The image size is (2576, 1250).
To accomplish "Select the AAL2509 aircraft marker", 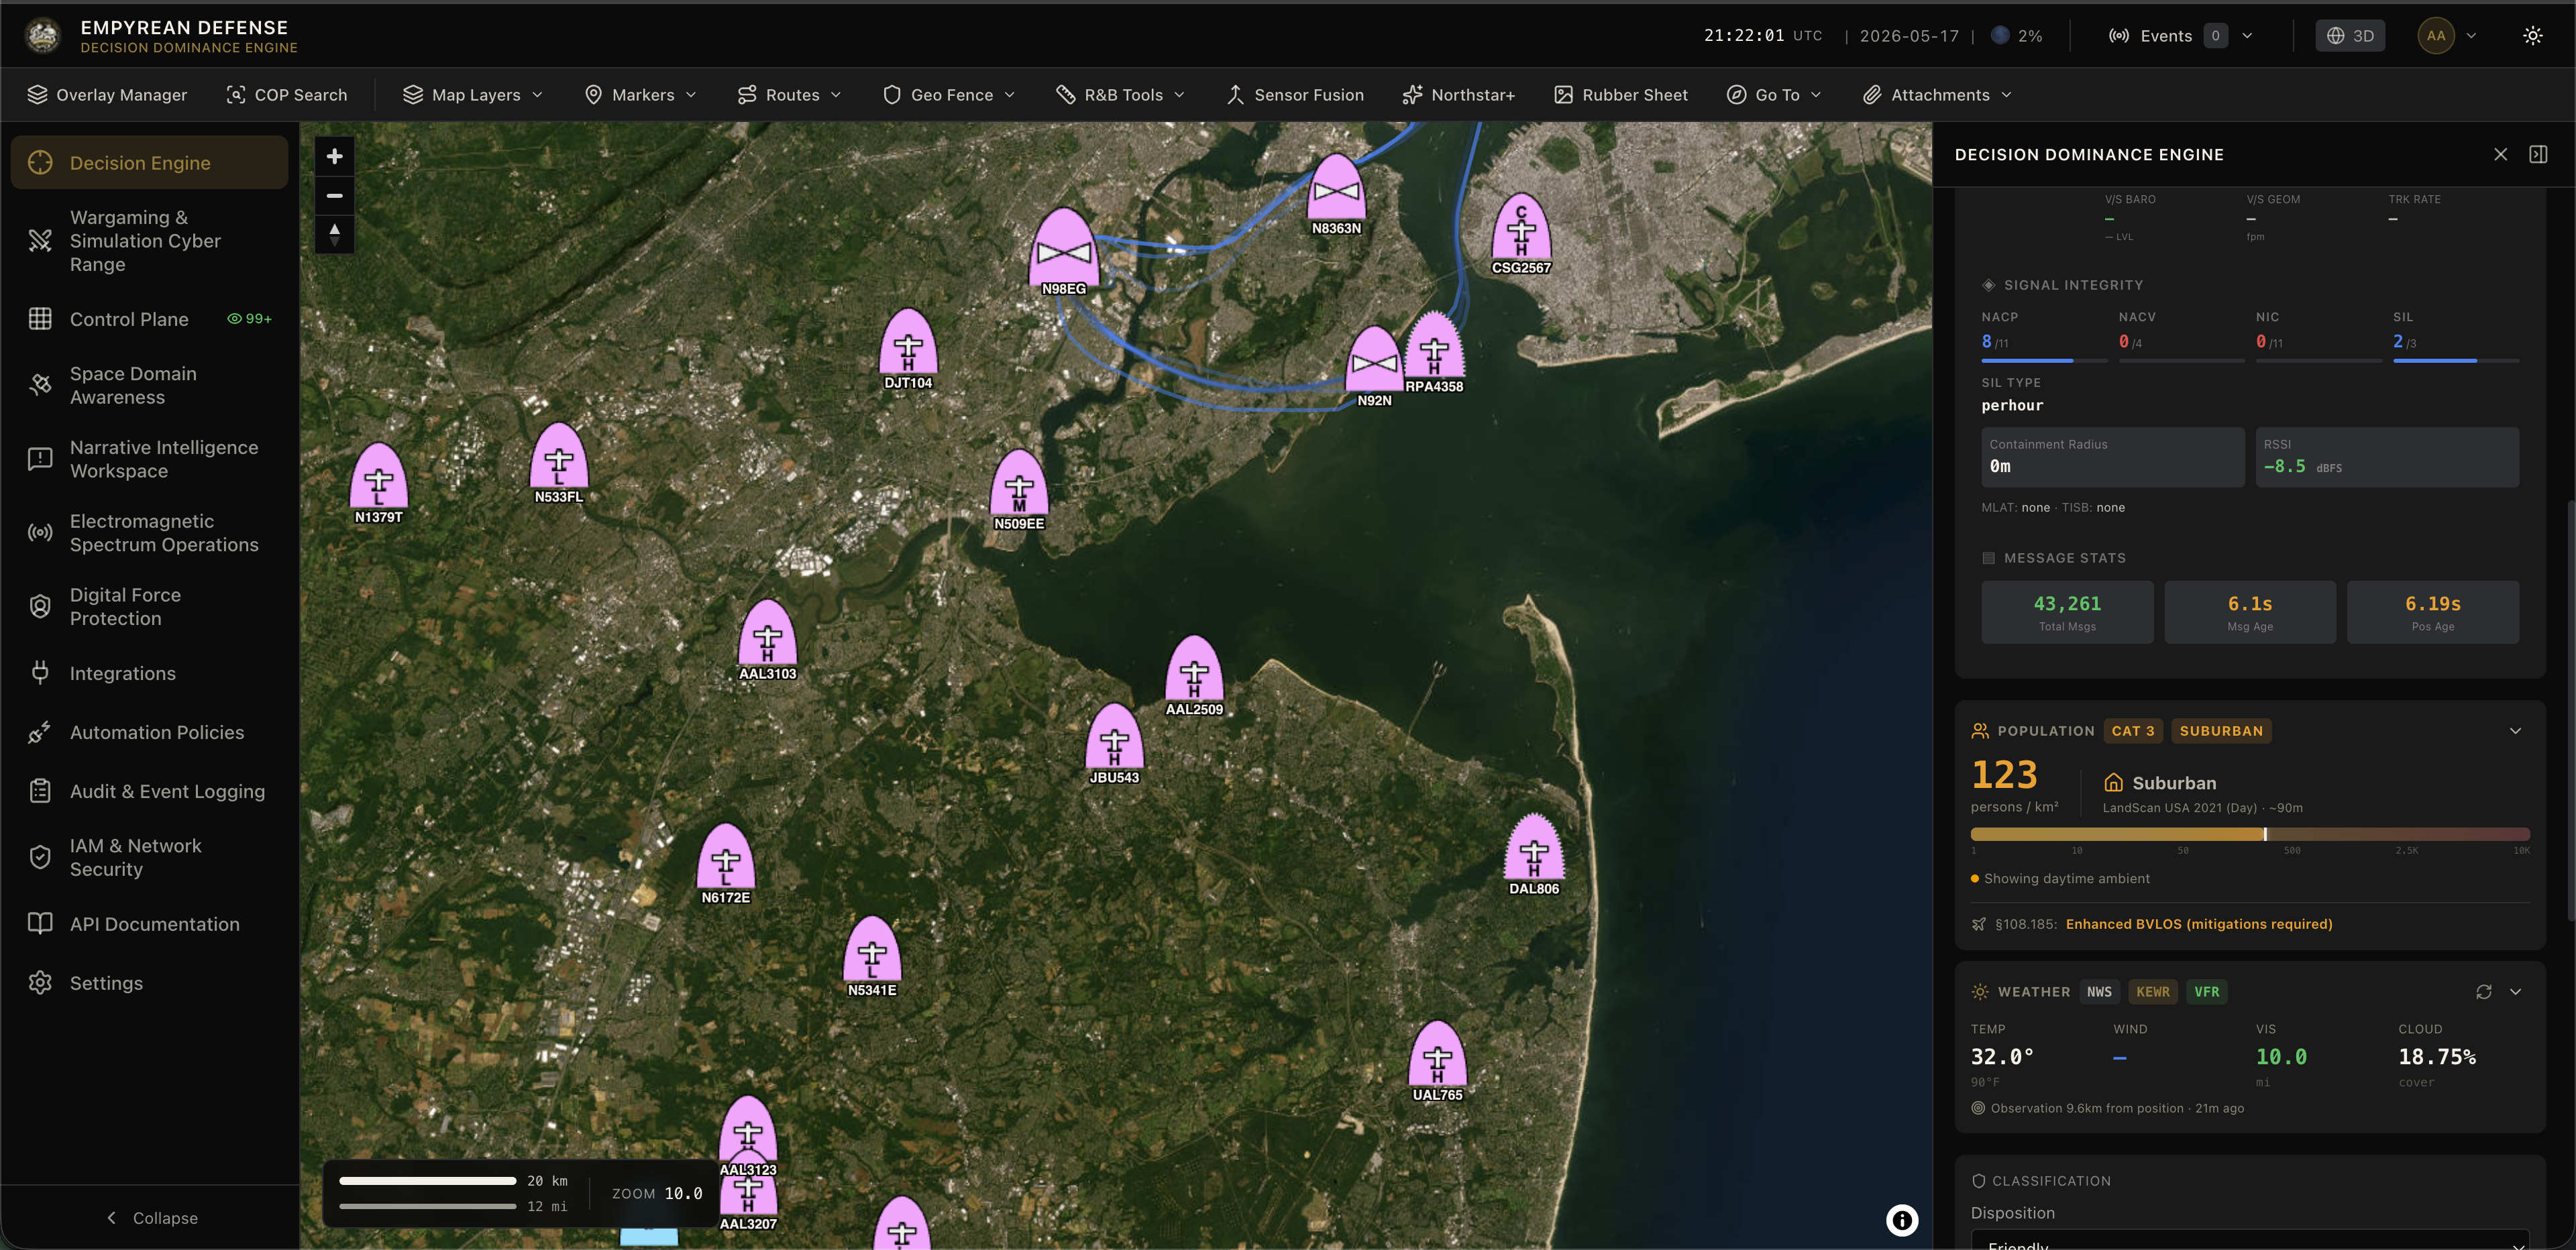I will pos(1194,674).
